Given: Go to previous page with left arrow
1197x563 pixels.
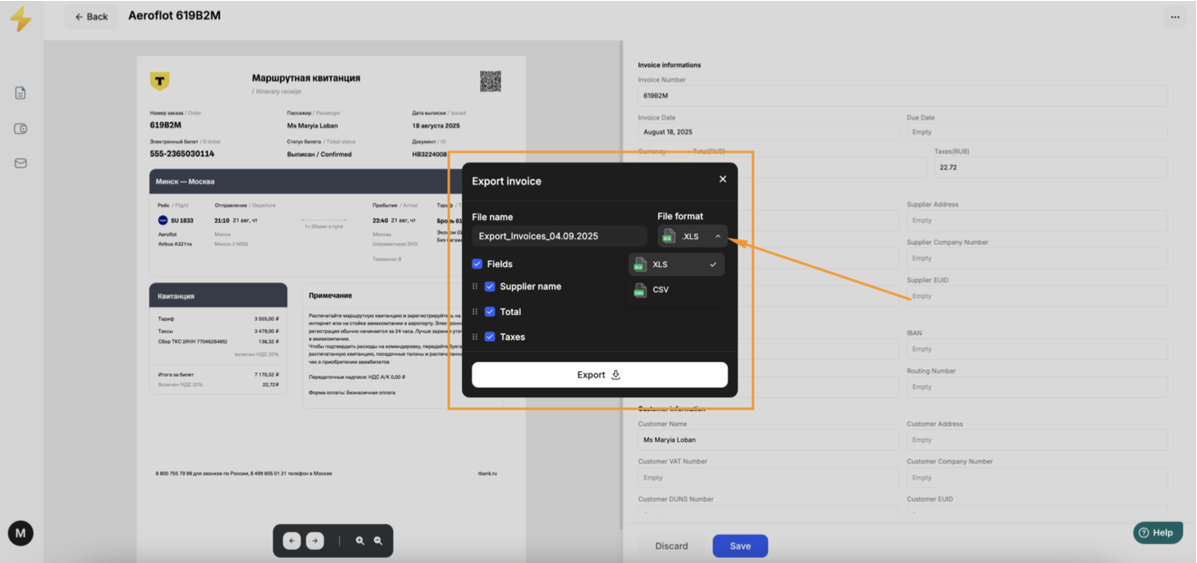Looking at the screenshot, I should (x=292, y=541).
